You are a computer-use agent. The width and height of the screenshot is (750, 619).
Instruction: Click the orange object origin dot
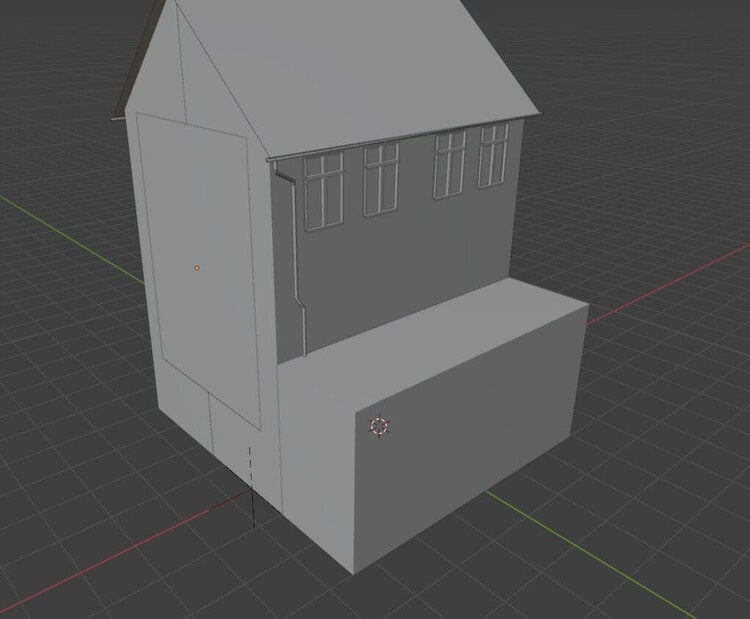click(x=197, y=268)
